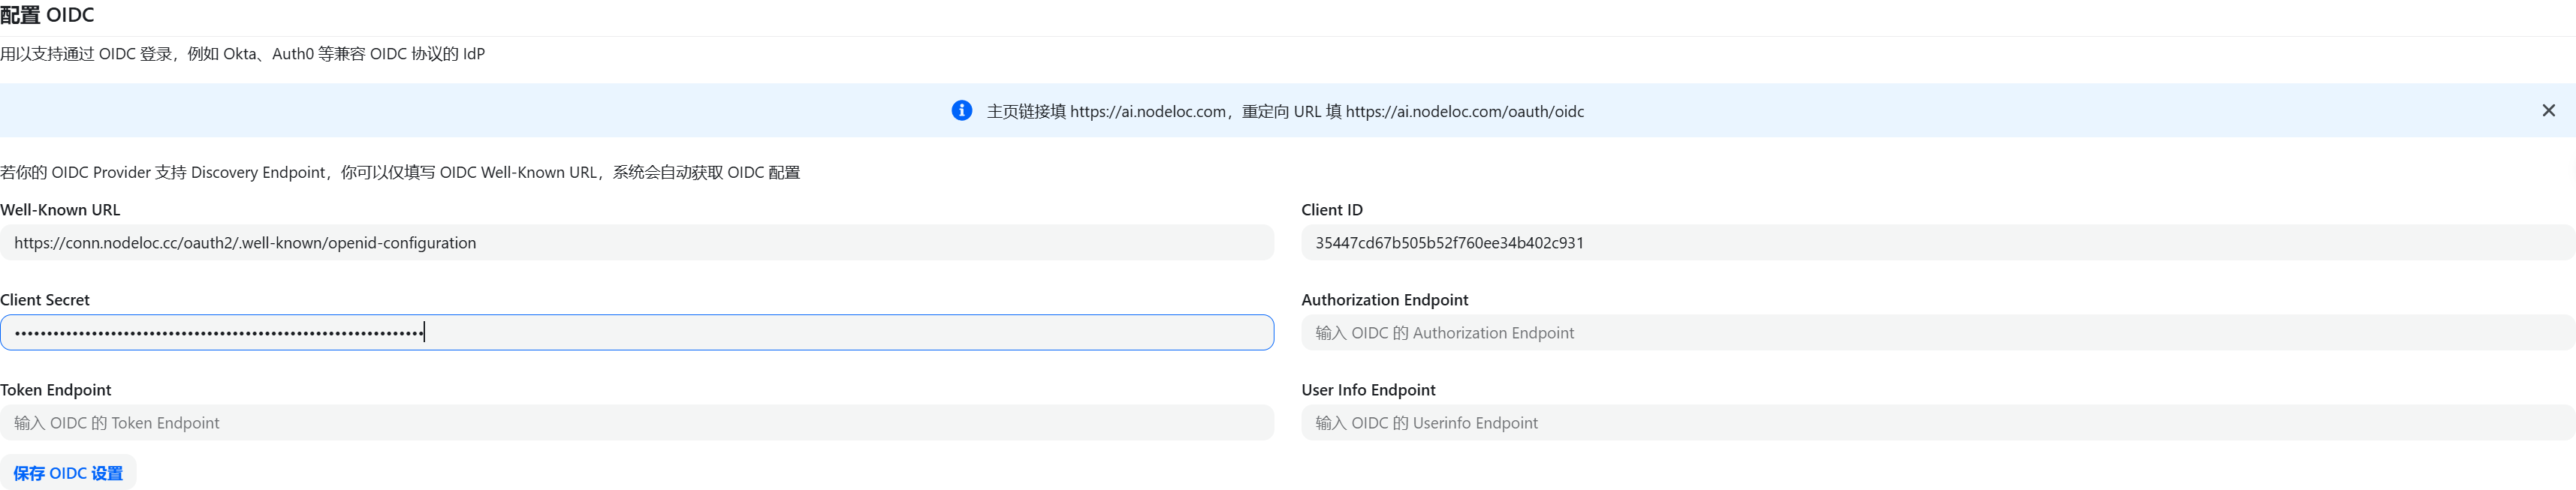Image resolution: width=2576 pixels, height=490 pixels.
Task: Focus the Token Endpoint input box
Action: (x=637, y=423)
